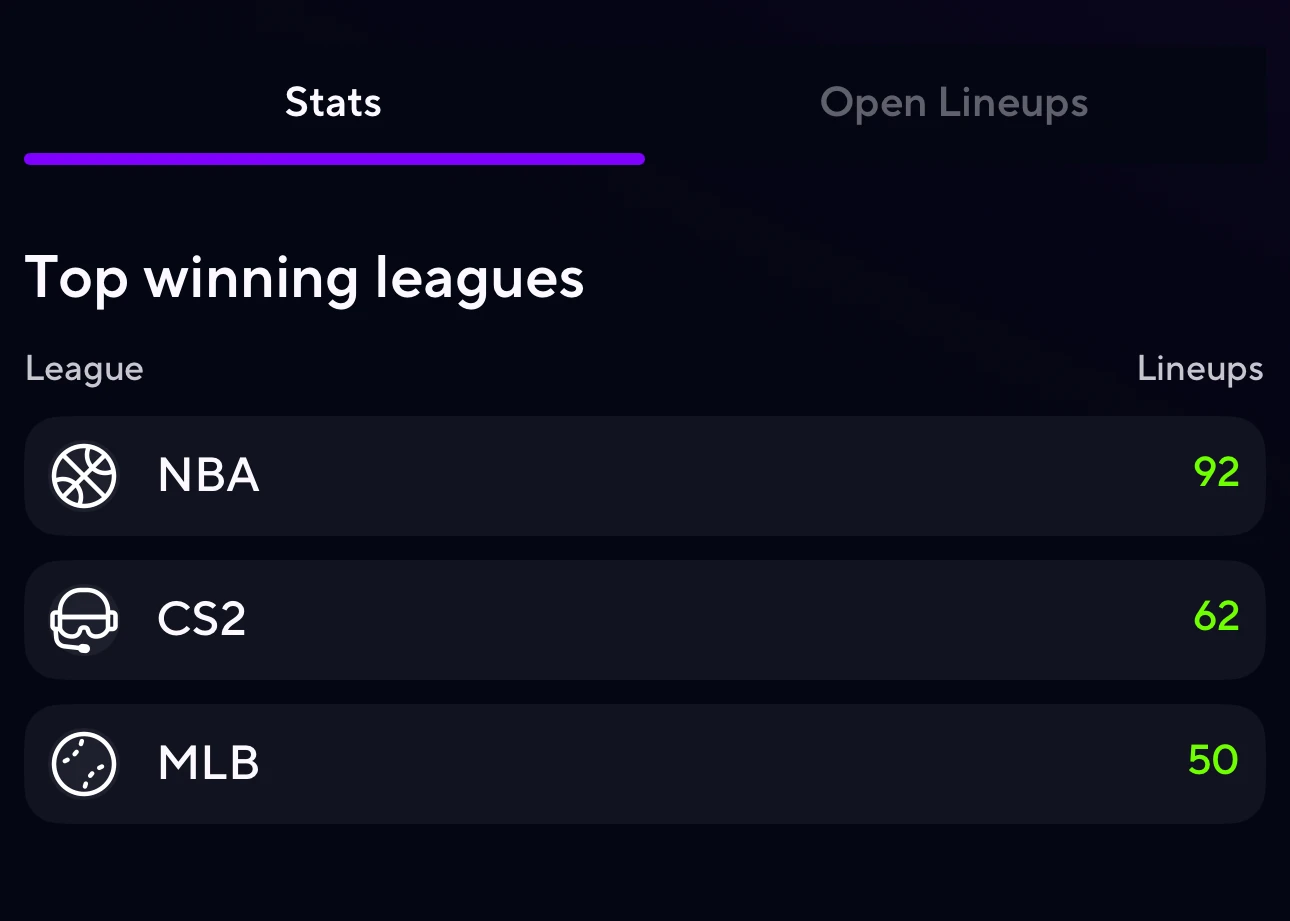
Task: Click the NBA basketball icon
Action: [84, 476]
